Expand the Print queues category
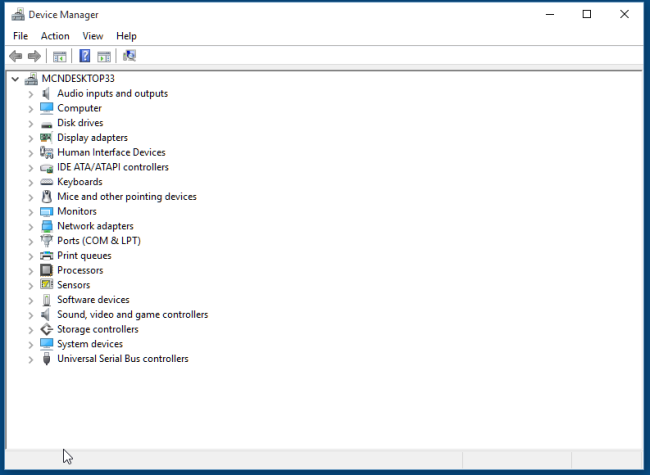 point(31,256)
